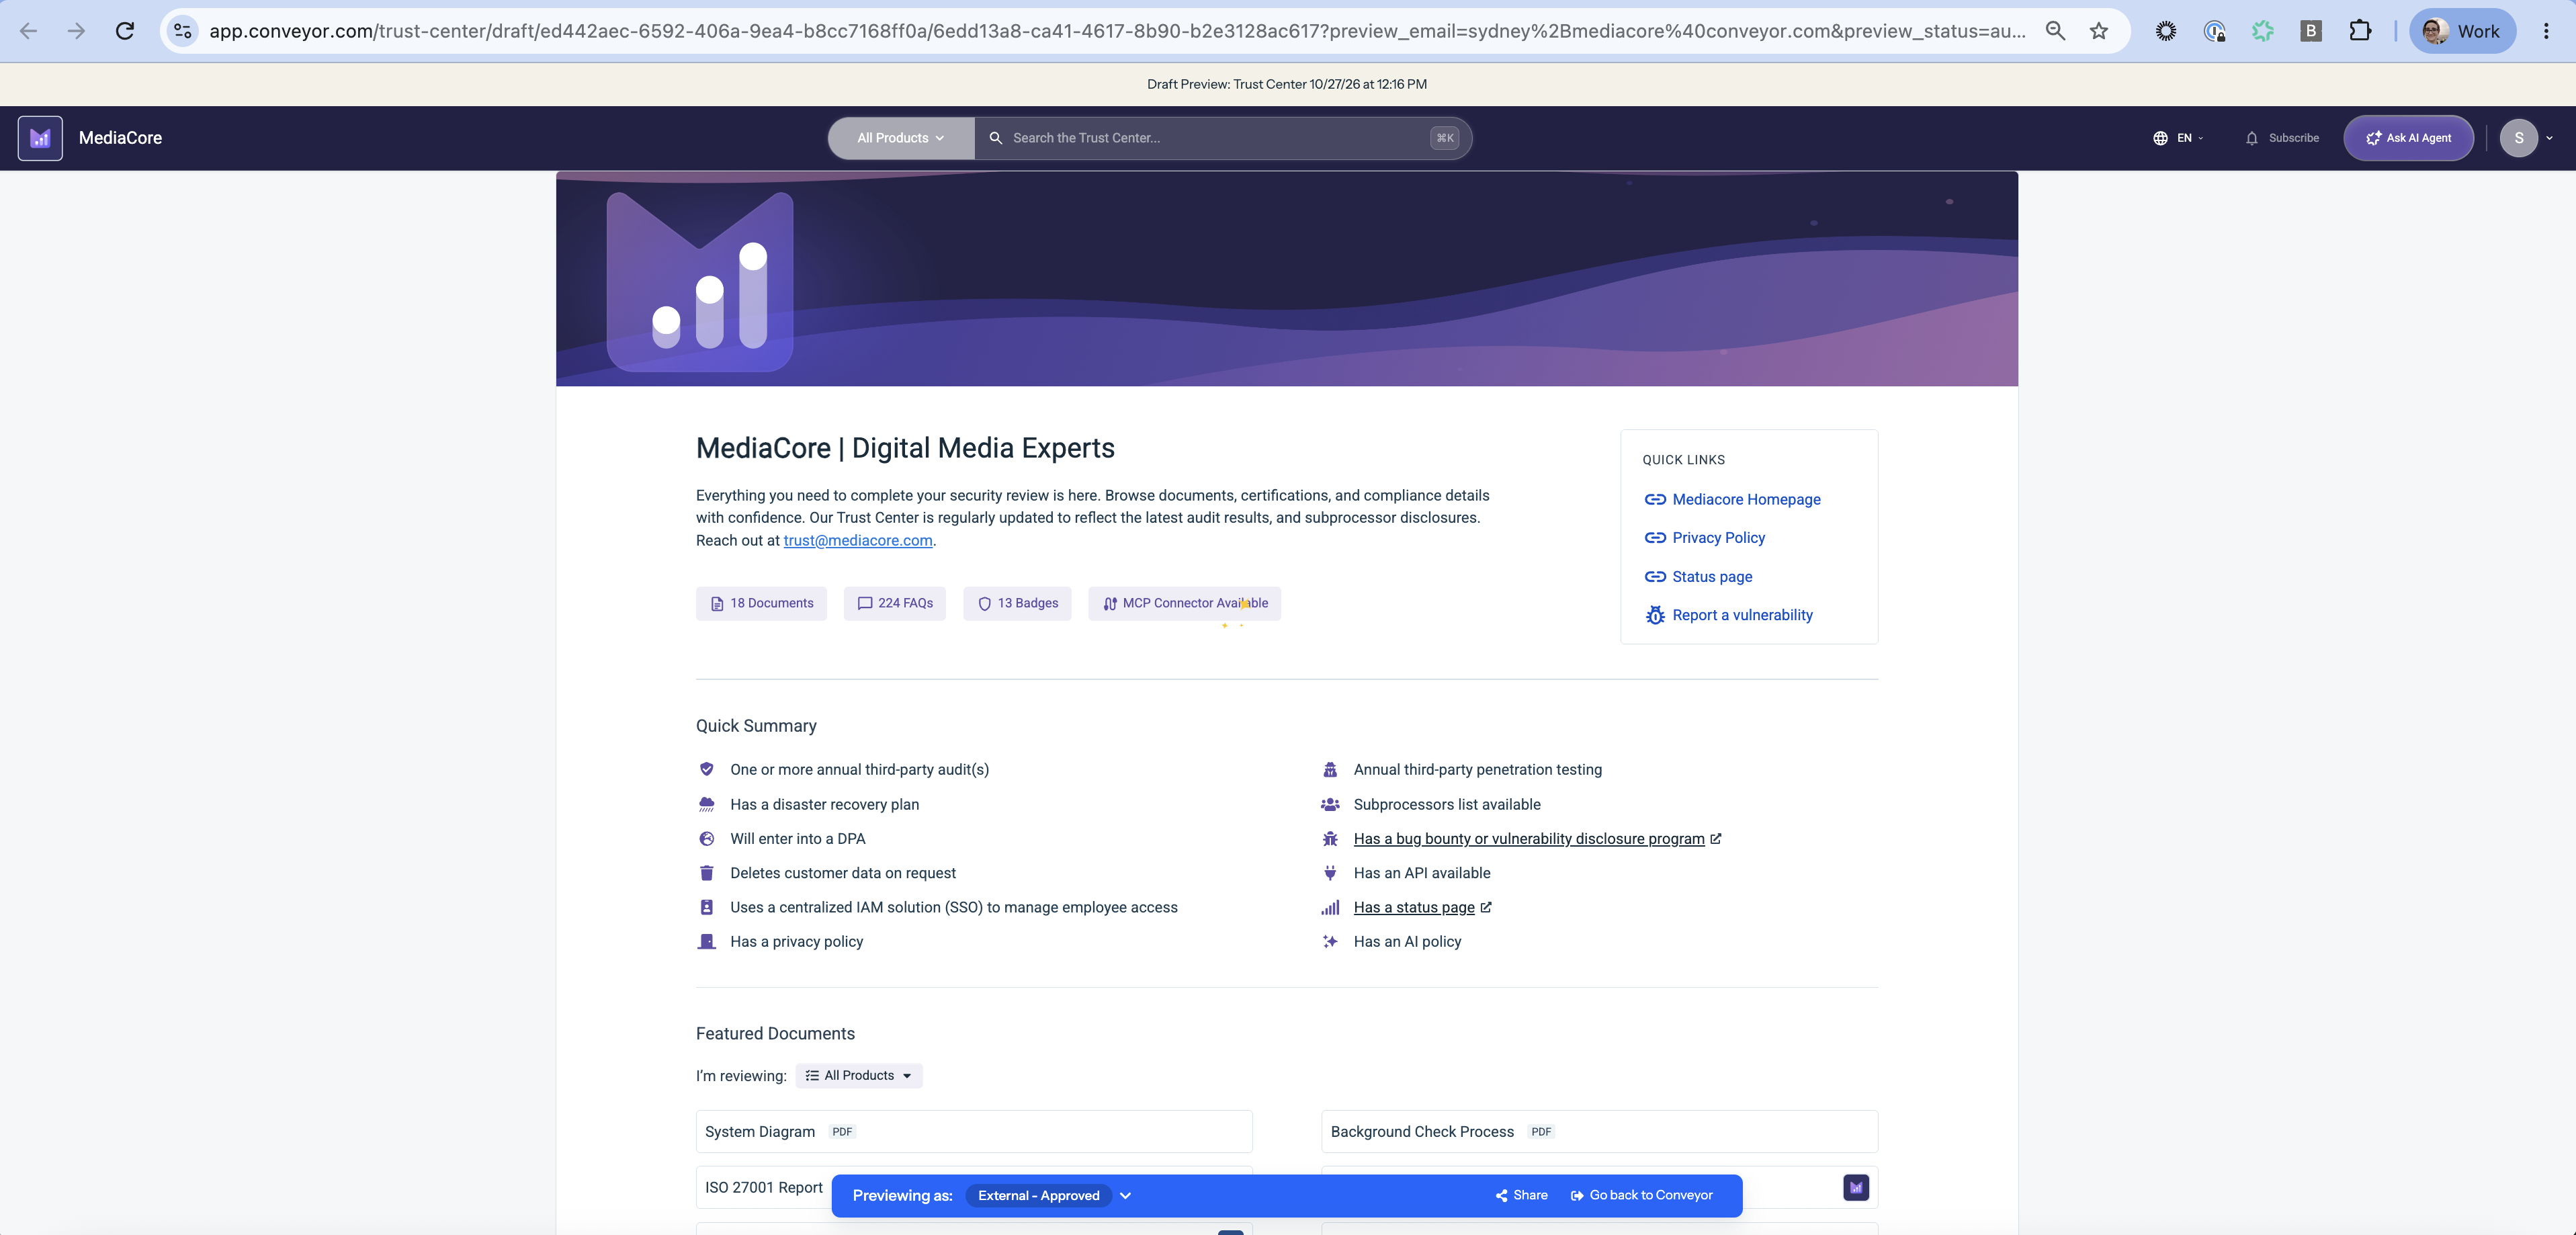The image size is (2576, 1235).
Task: Click the Ask AI Agent button
Action: point(2408,138)
